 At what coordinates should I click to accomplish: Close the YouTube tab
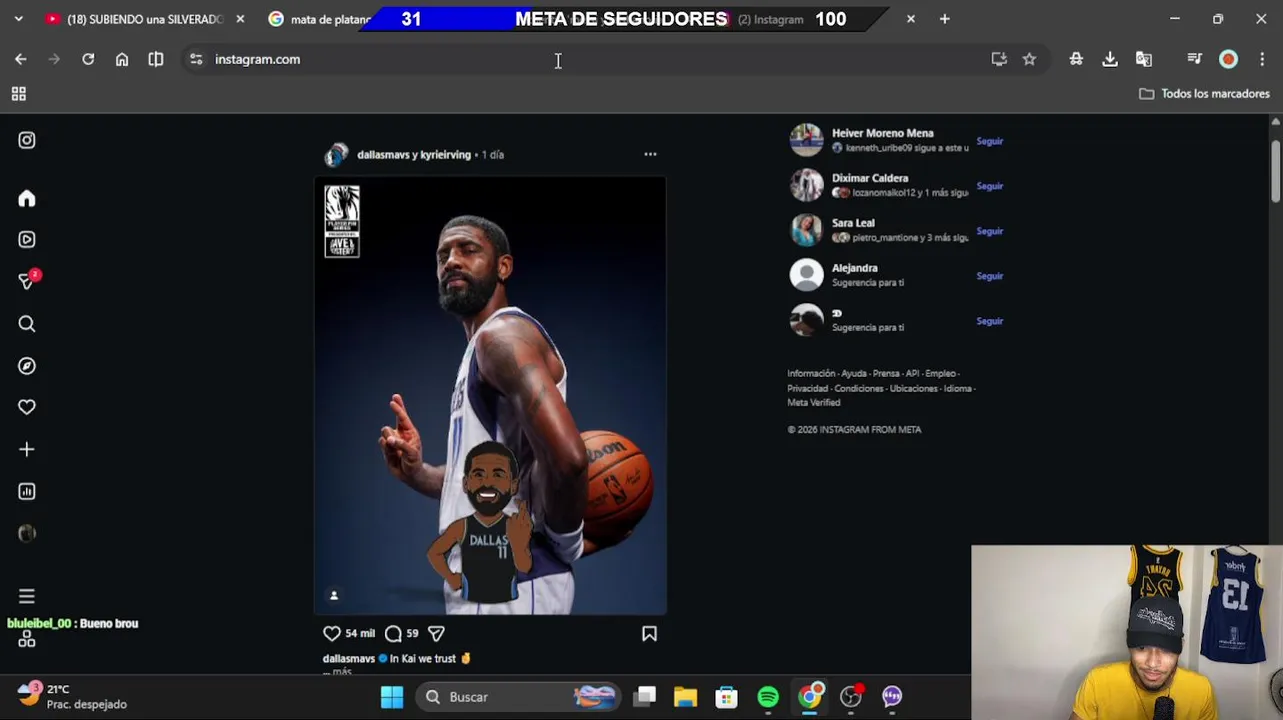click(x=240, y=19)
